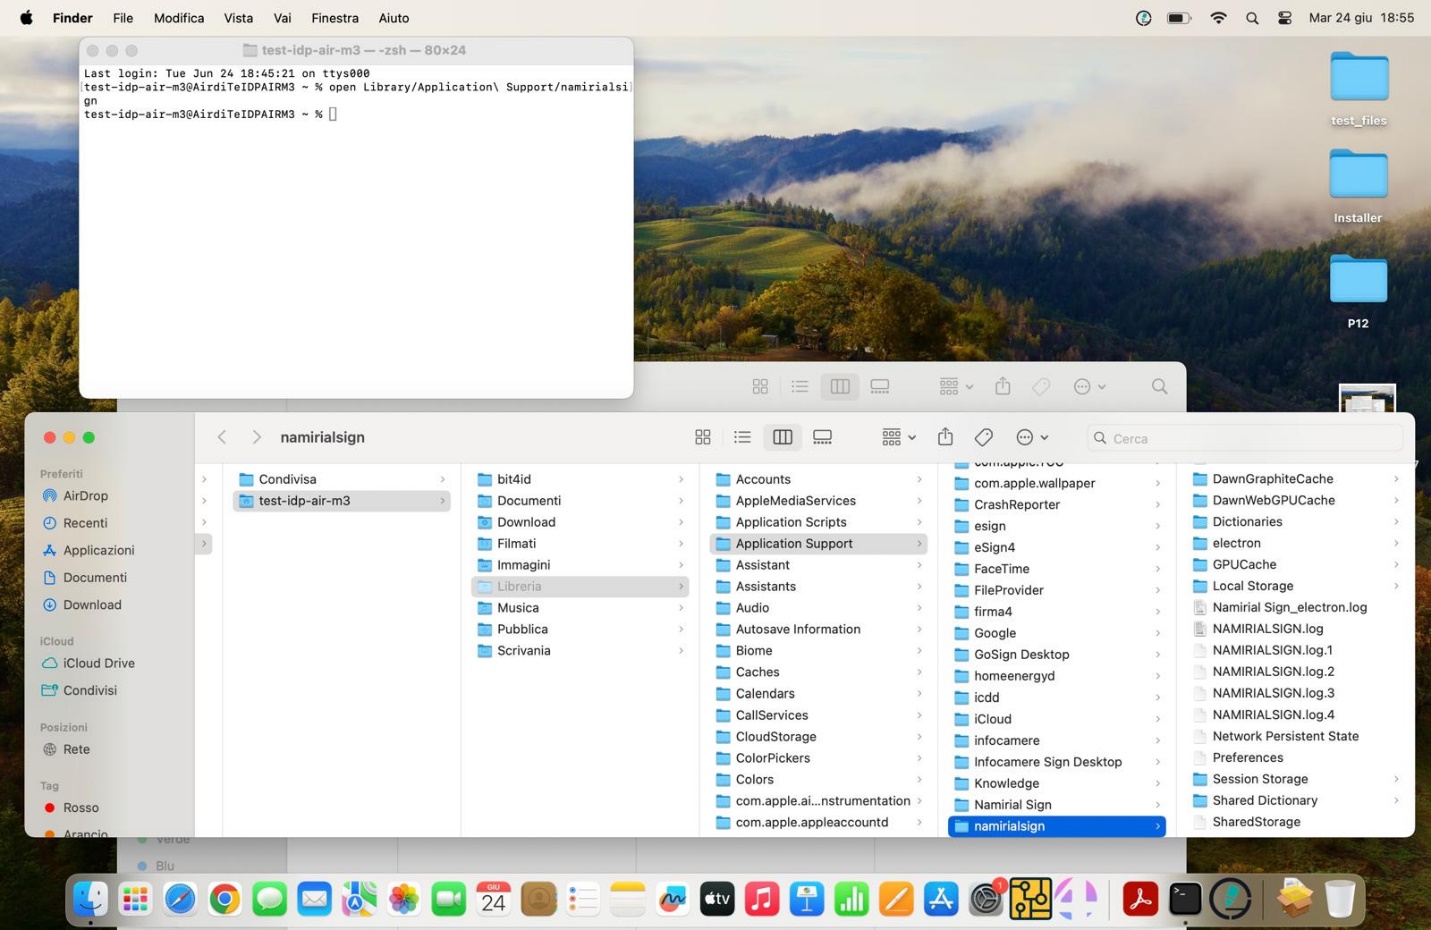The width and height of the screenshot is (1431, 930).
Task: Open AirDrop from the Finder sidebar
Action: point(85,496)
